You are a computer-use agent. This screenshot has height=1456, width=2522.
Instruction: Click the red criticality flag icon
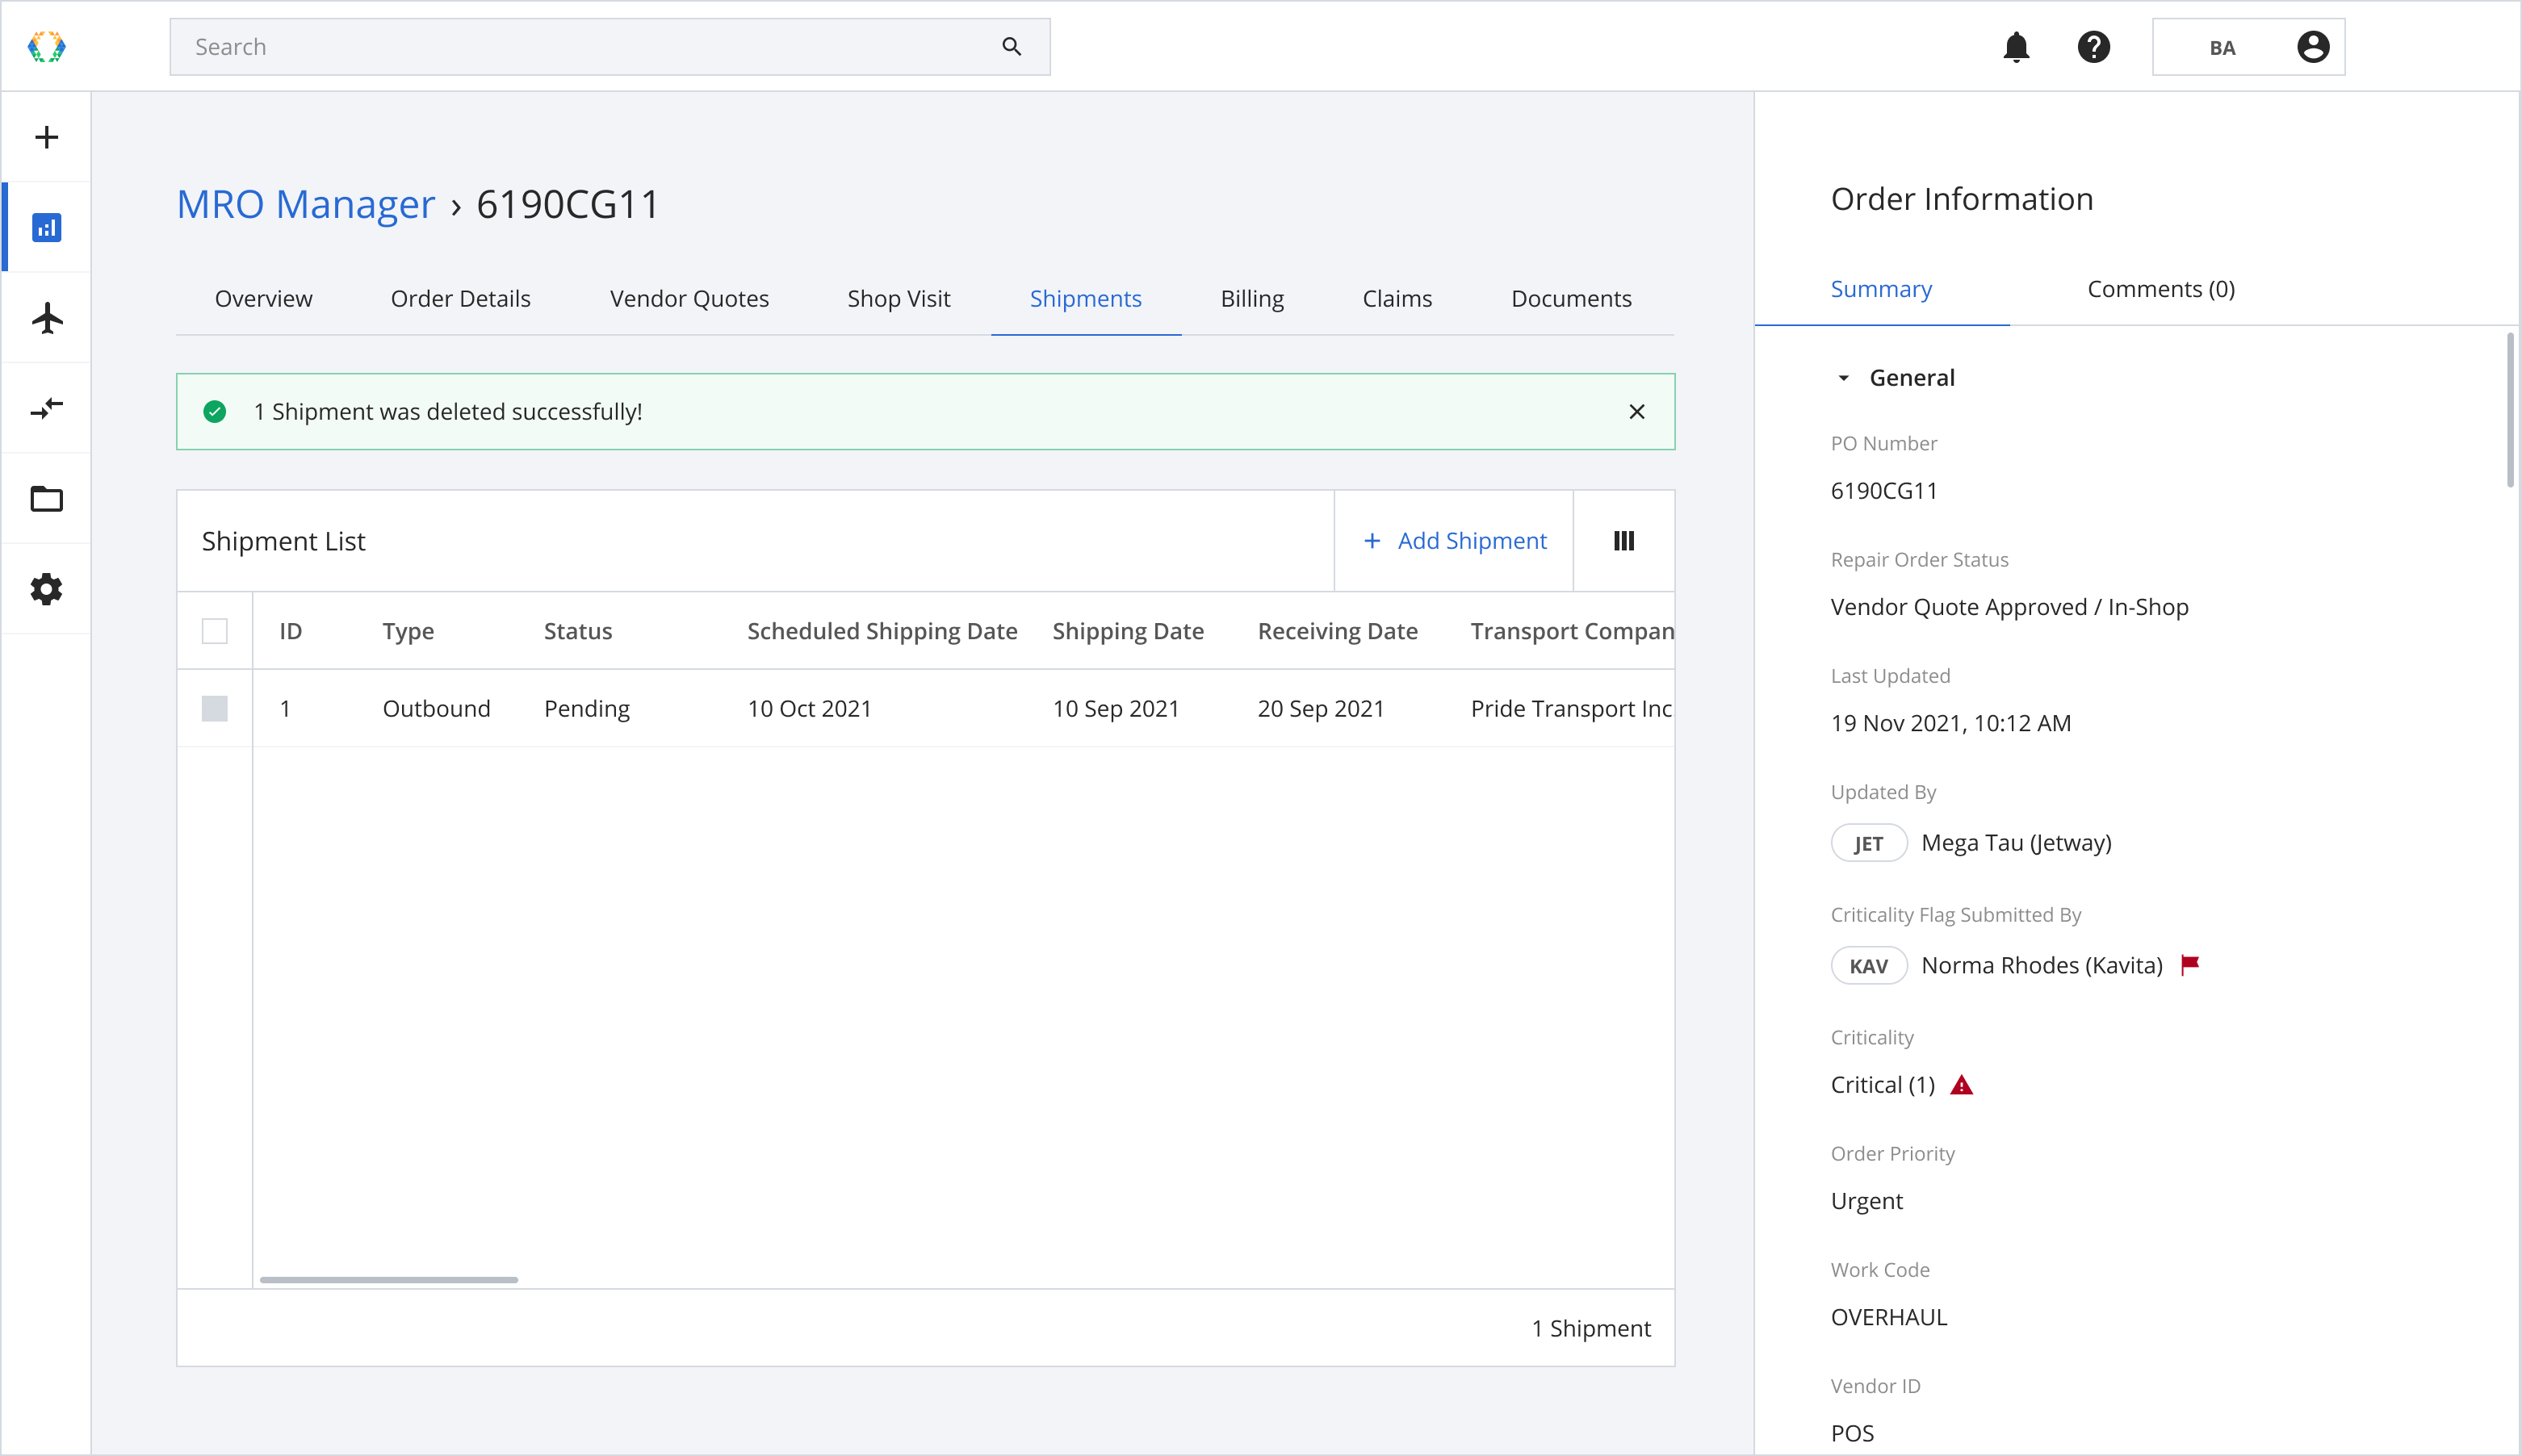coord(2190,965)
